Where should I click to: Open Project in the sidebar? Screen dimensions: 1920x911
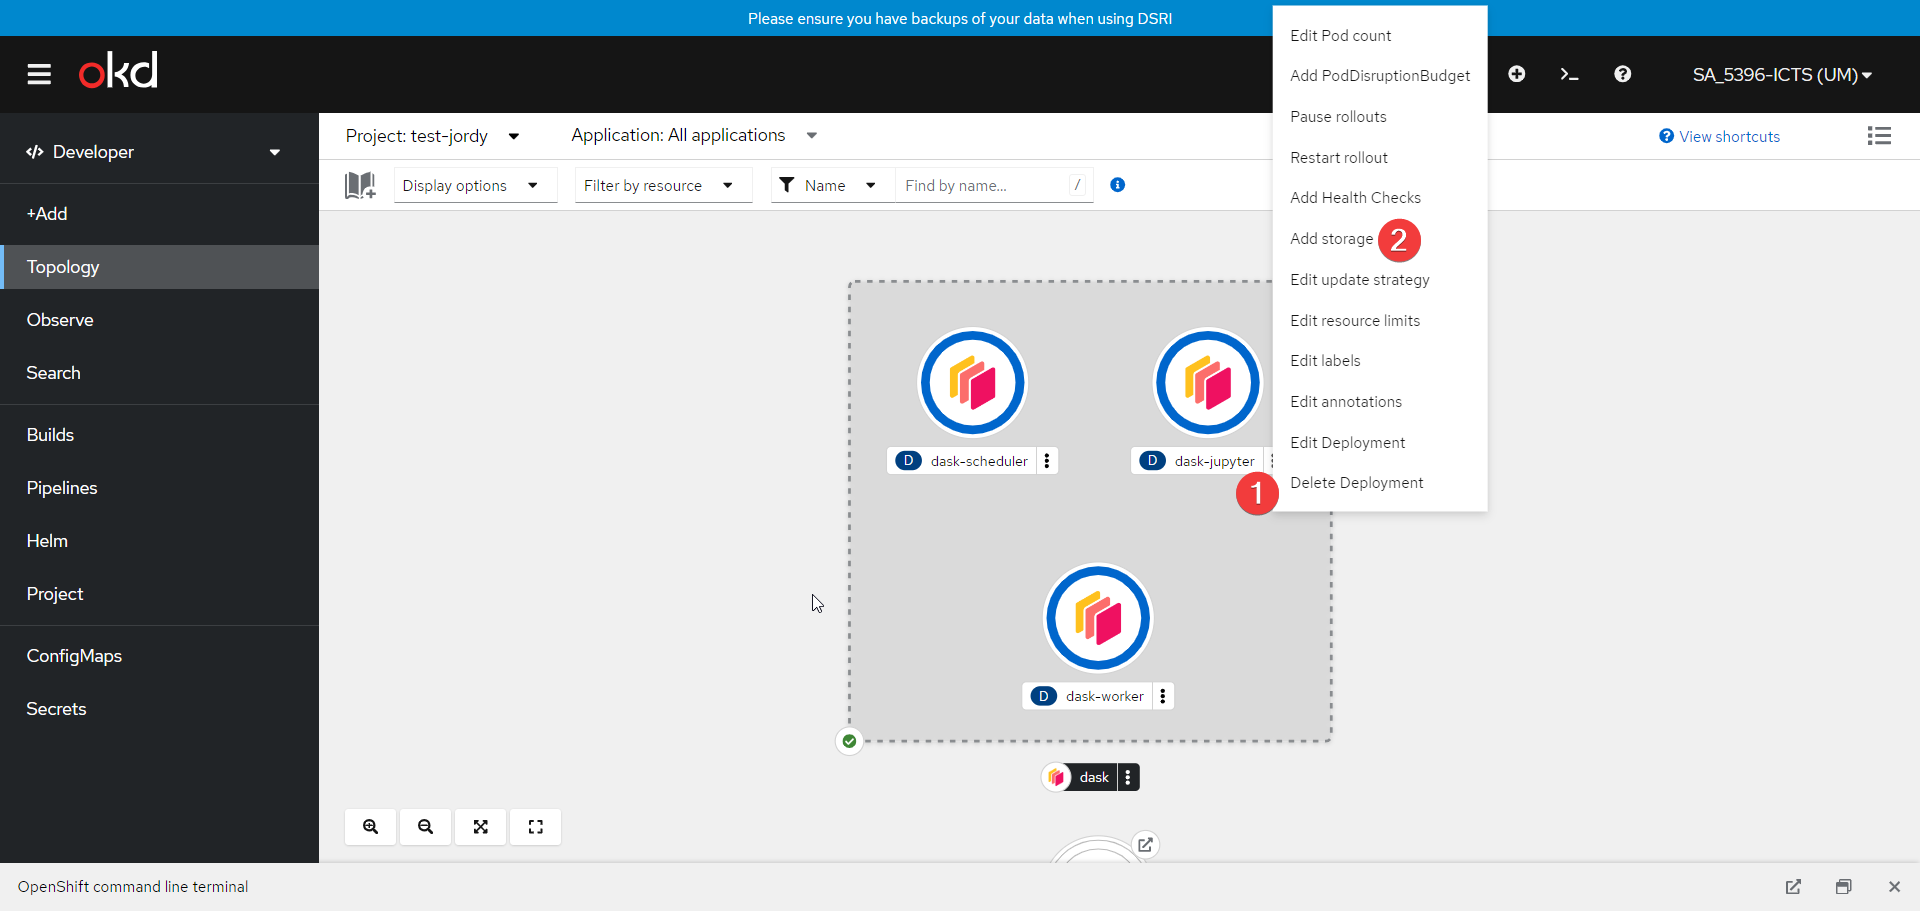coord(160,594)
